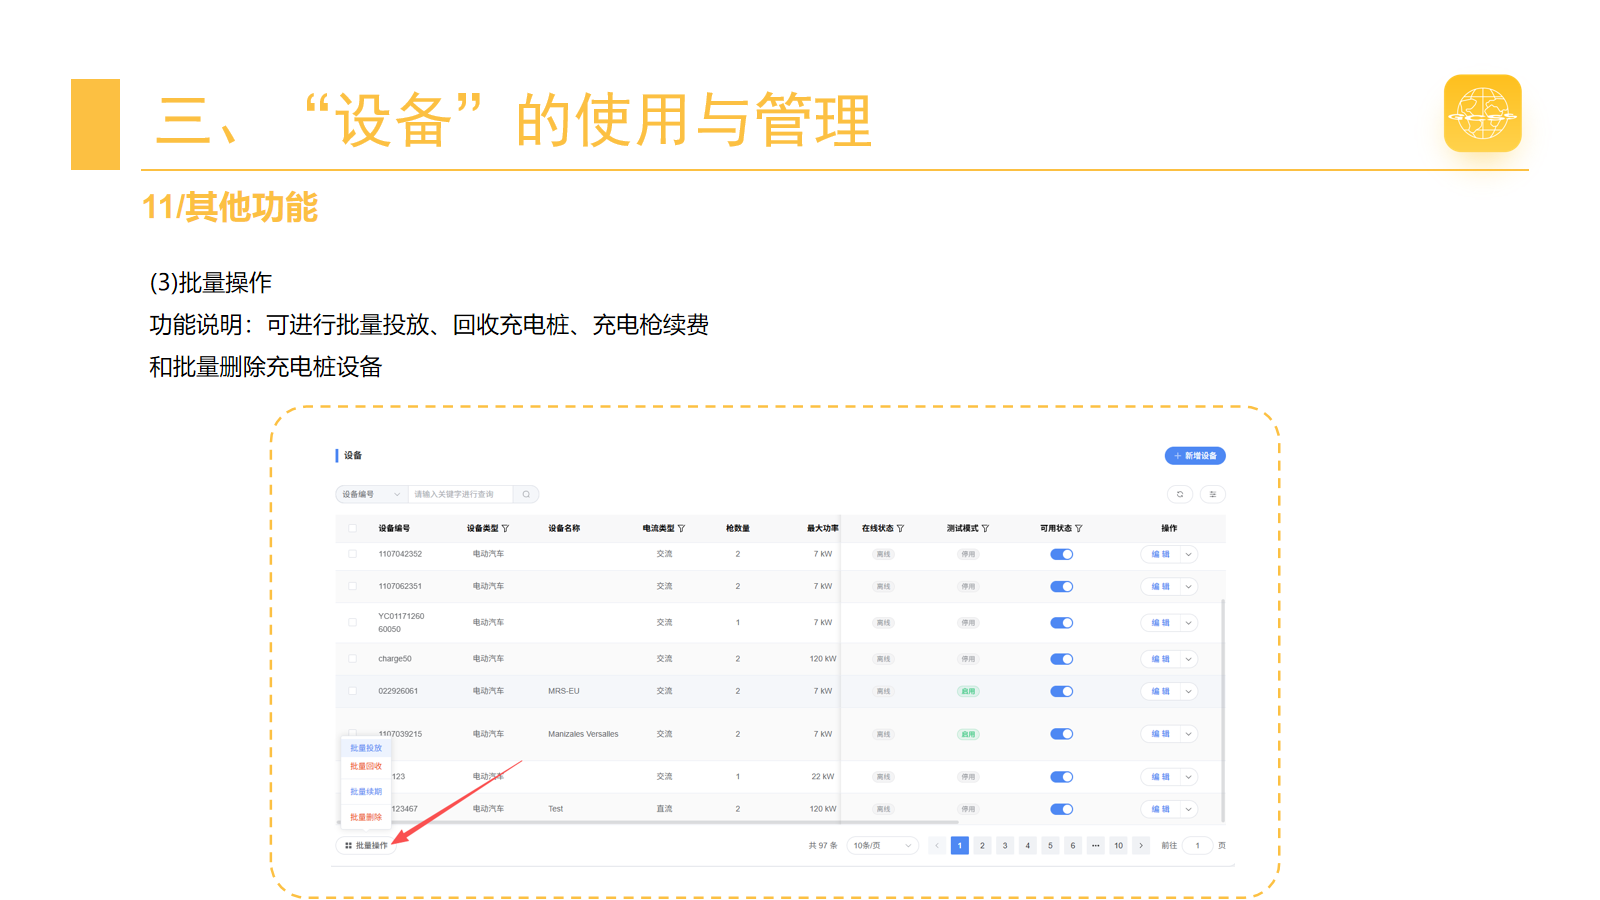Go to page 2
This screenshot has height=900, width=1600.
click(982, 845)
